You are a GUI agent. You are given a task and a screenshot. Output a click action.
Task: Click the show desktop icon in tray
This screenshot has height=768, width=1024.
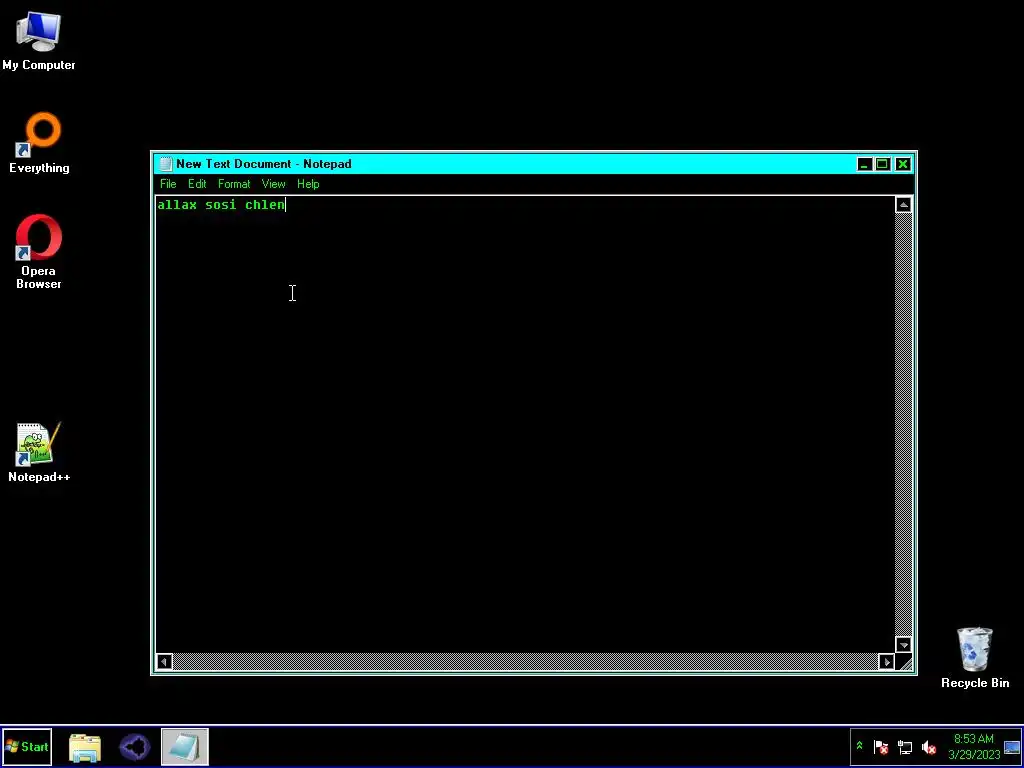click(1012, 747)
